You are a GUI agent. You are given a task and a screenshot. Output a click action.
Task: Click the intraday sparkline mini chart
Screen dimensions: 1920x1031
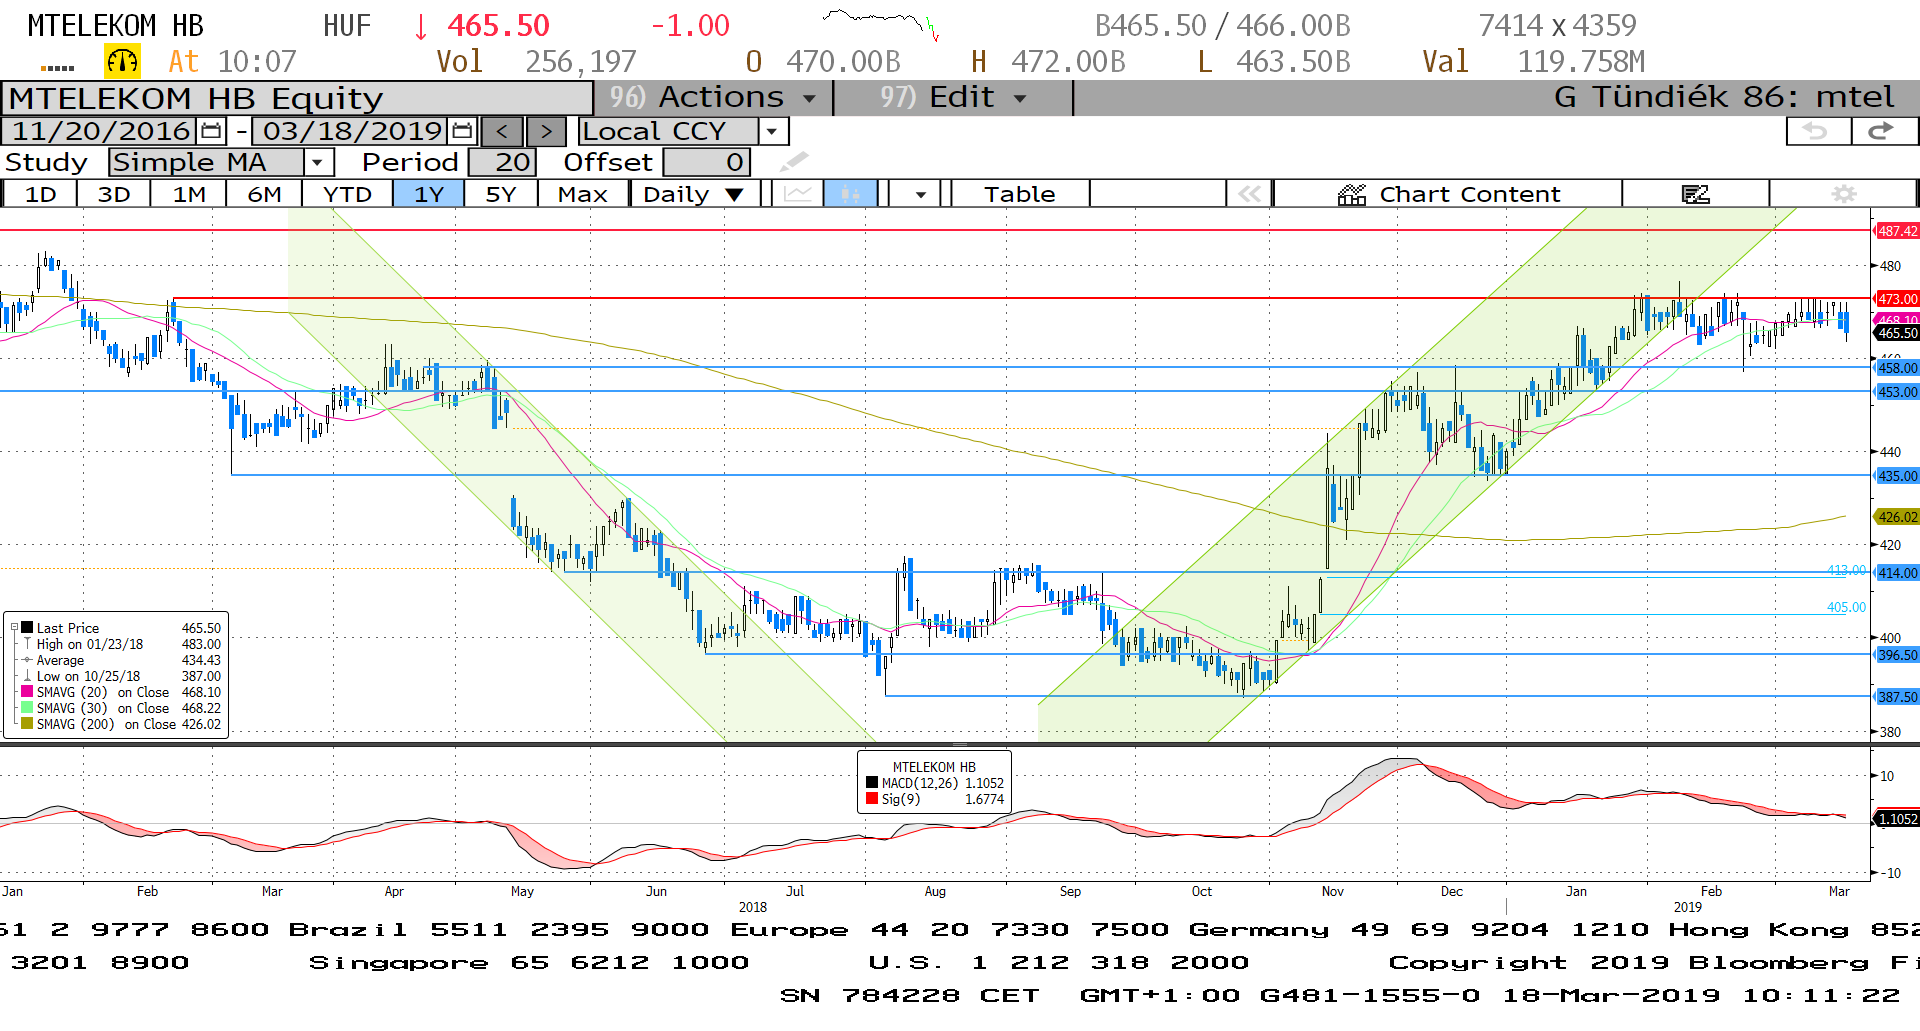[x=880, y=24]
